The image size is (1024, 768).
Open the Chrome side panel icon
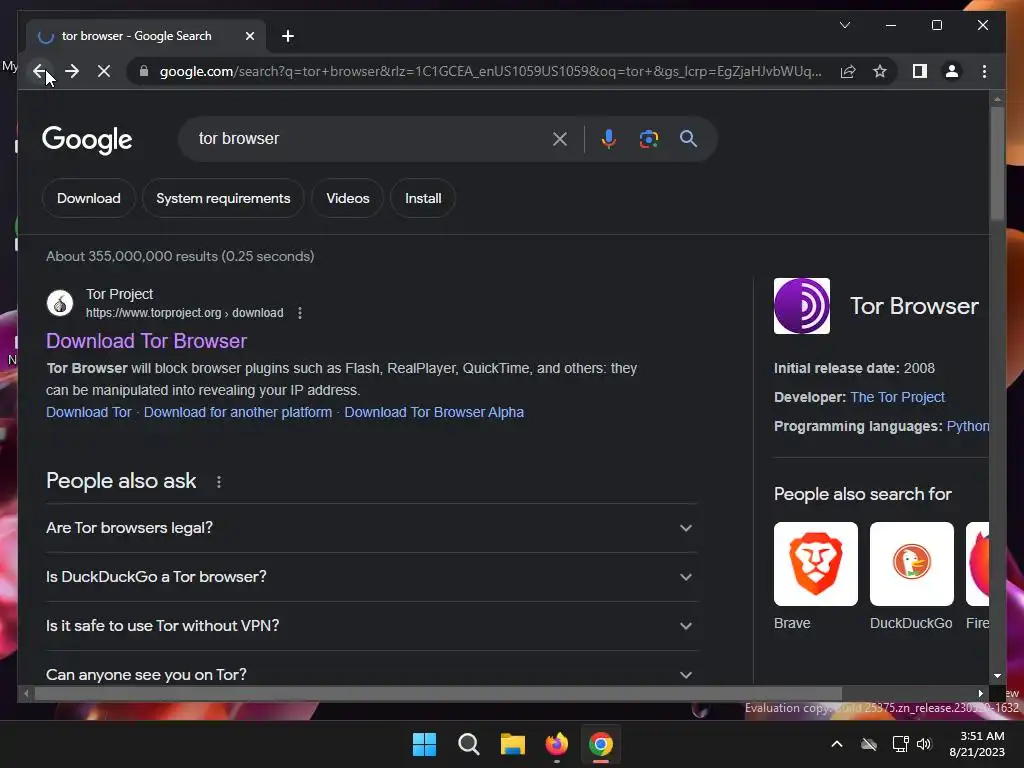click(920, 71)
